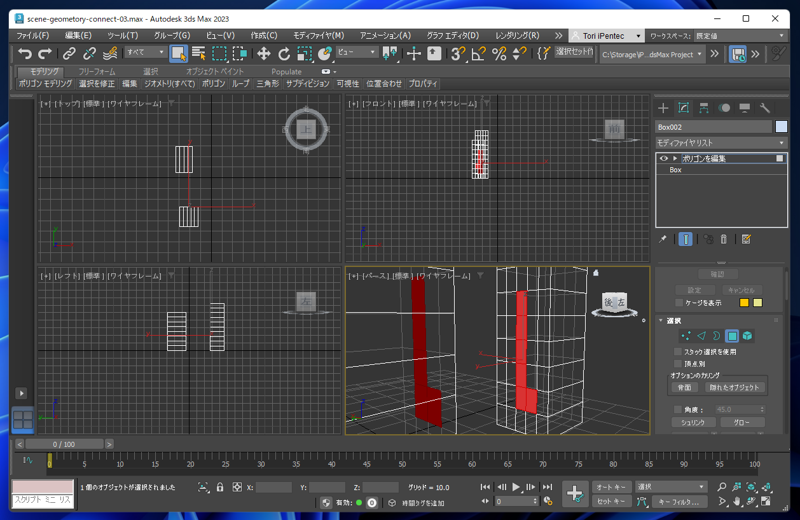This screenshot has height=520, width=800.
Task: Click the キーフィルタ button
Action: (x=678, y=502)
